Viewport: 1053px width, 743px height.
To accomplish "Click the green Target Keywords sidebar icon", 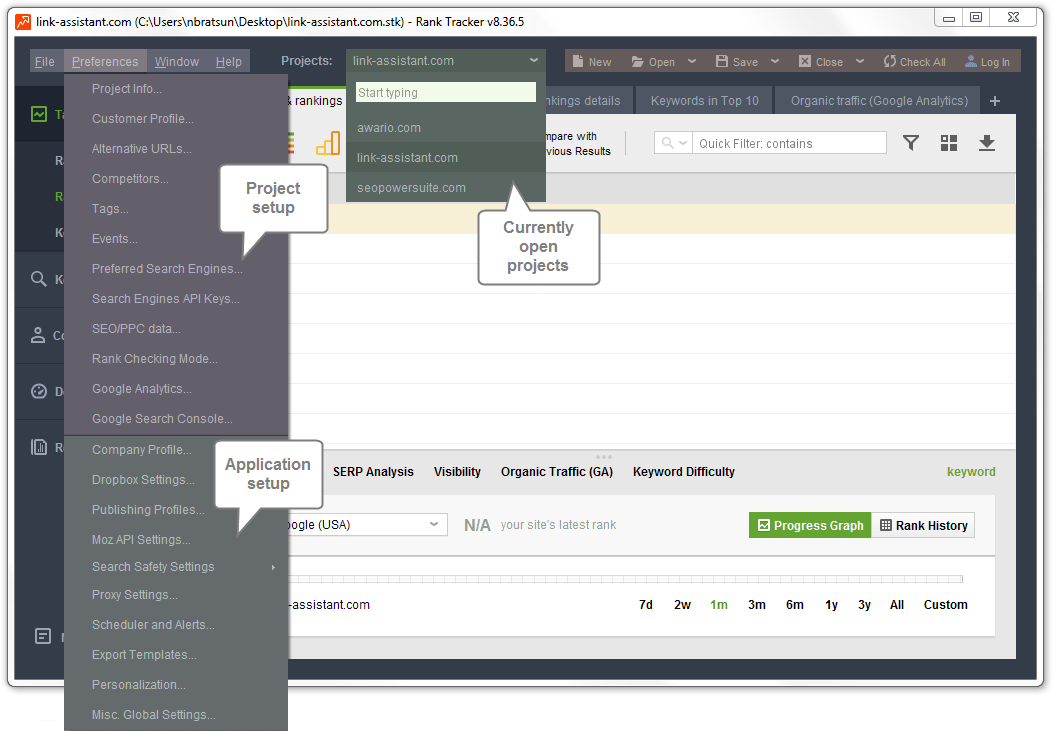I will tap(39, 114).
